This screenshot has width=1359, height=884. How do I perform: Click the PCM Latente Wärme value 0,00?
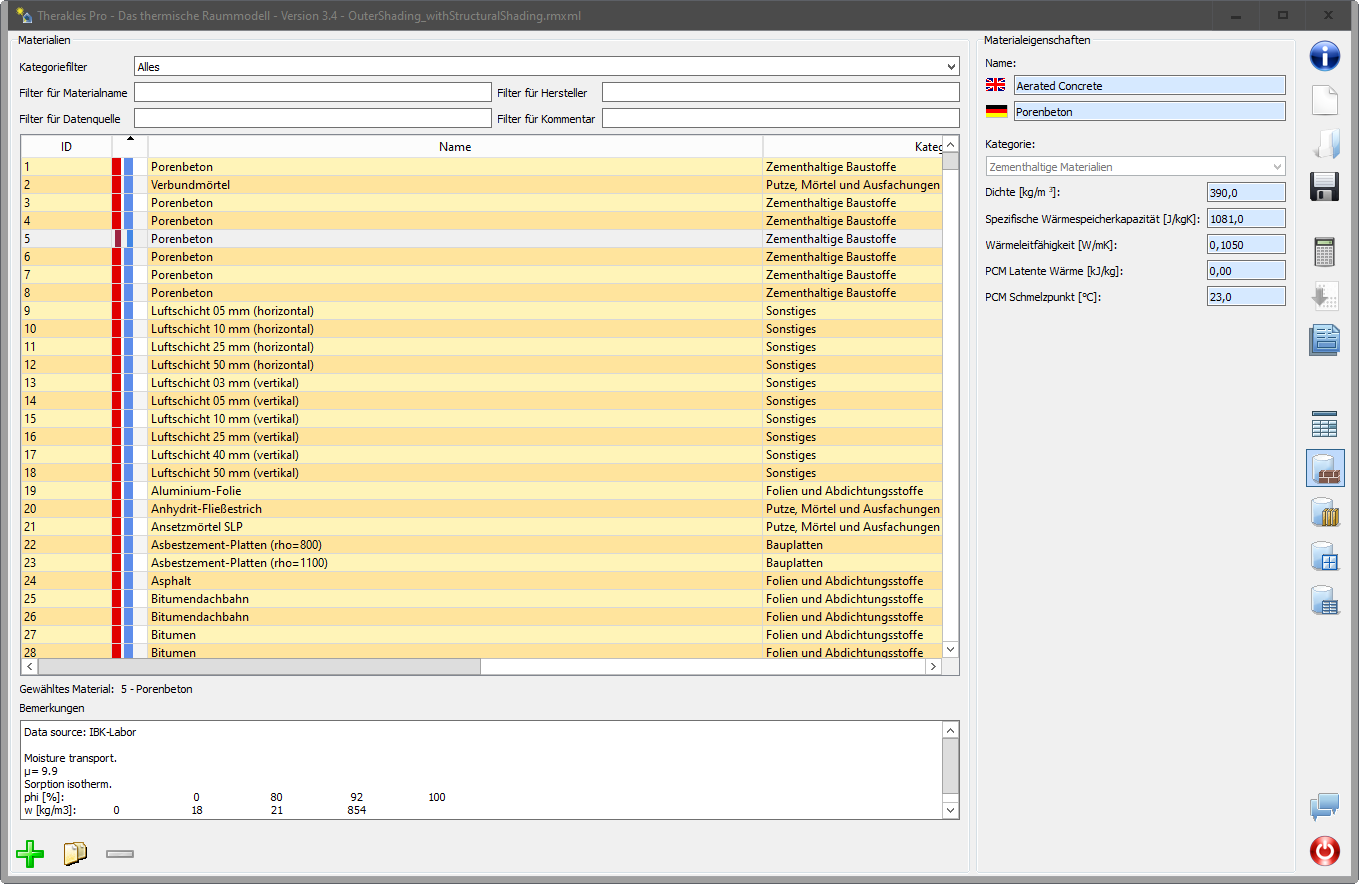(1246, 271)
